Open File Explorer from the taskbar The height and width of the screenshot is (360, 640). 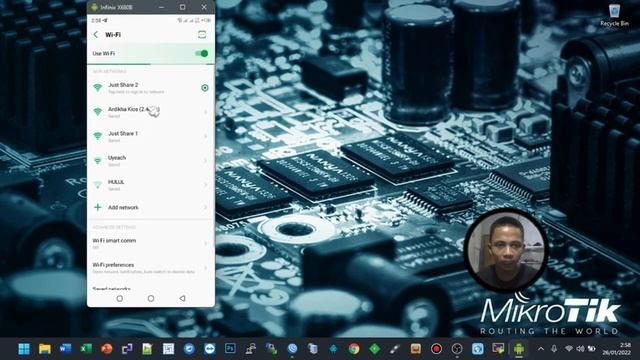click(x=45, y=349)
